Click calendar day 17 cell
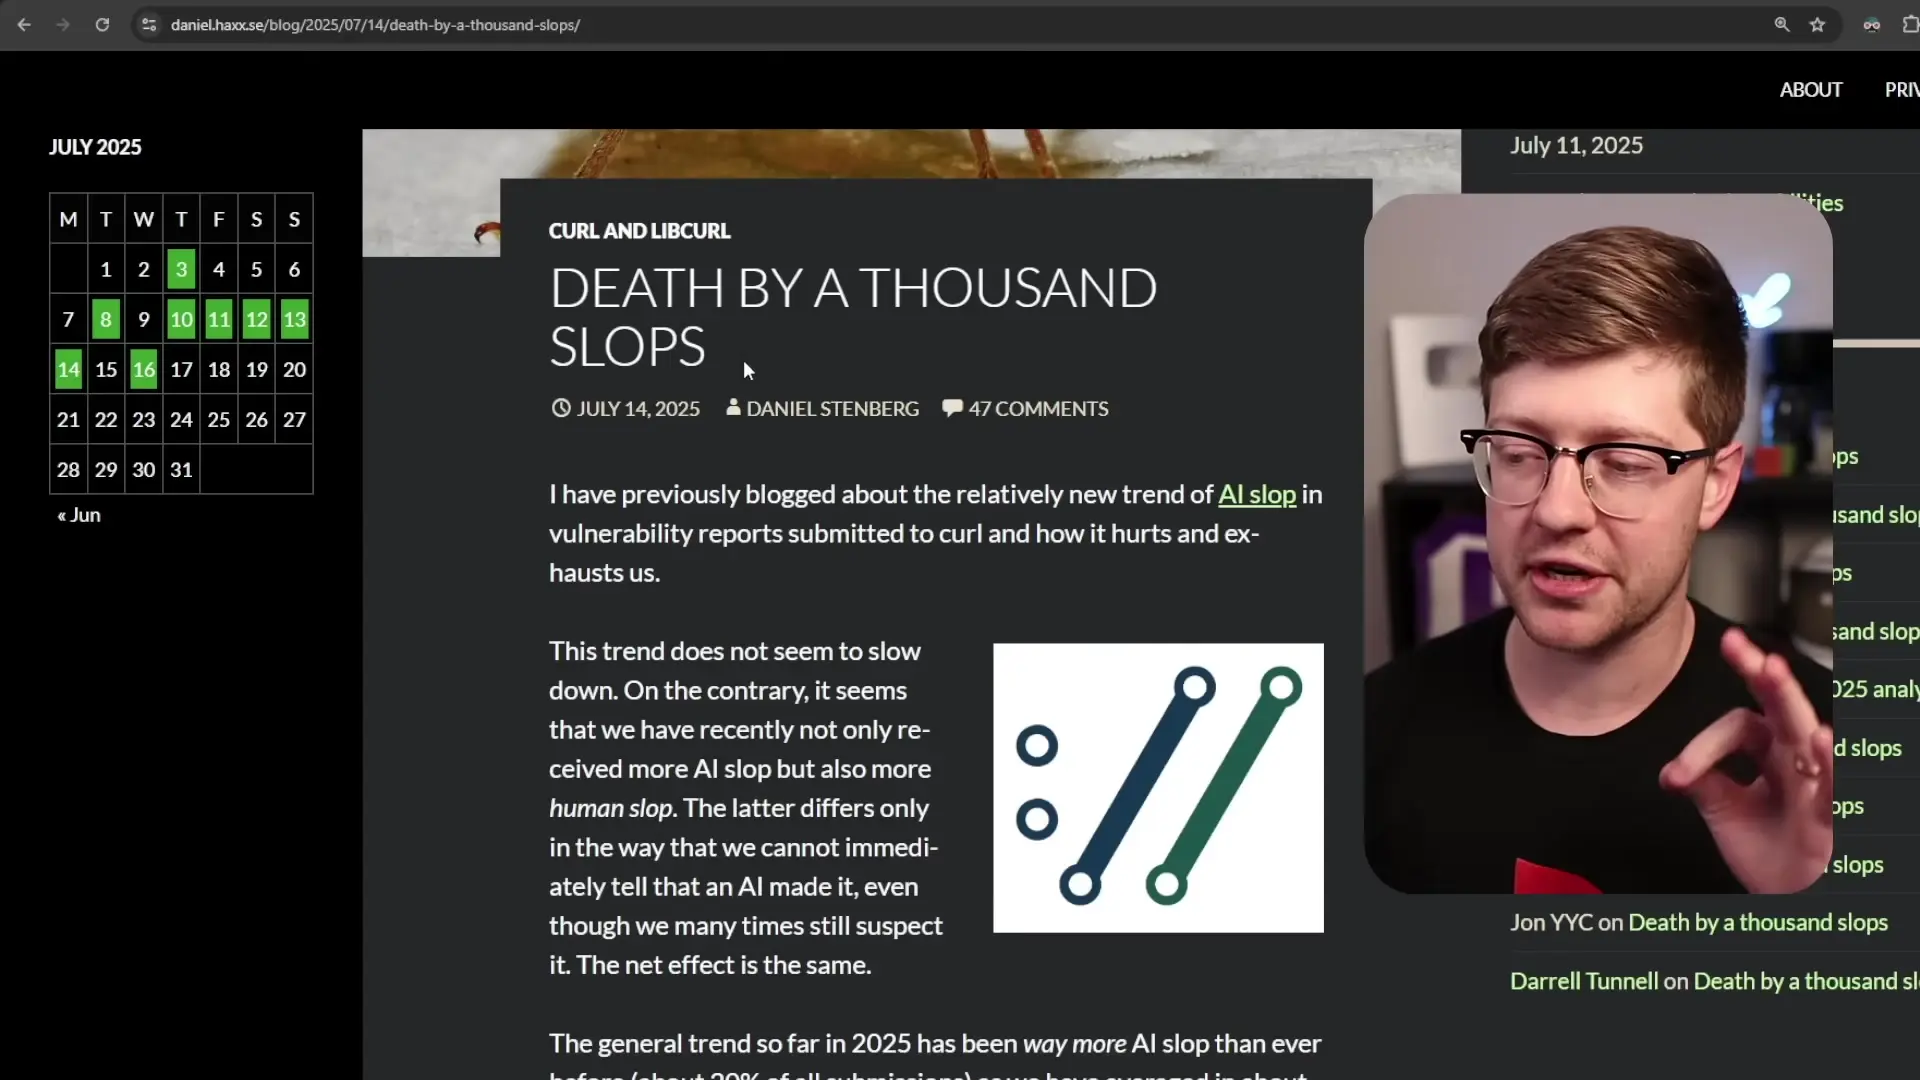Viewport: 1920px width, 1080px height. [x=181, y=369]
